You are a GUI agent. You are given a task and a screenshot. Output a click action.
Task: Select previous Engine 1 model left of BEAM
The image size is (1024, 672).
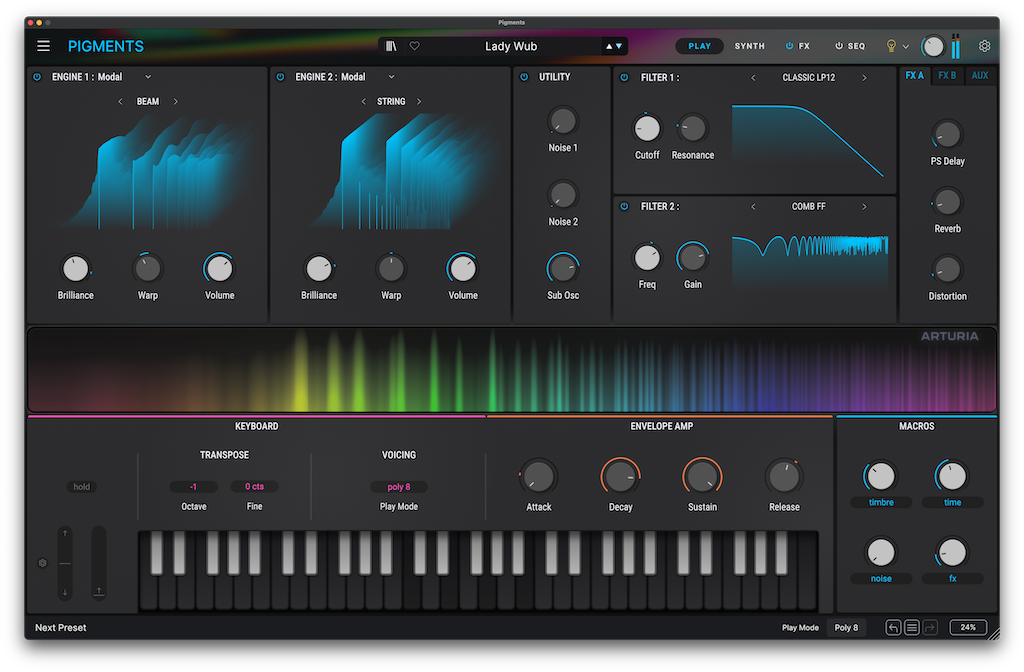(x=120, y=101)
